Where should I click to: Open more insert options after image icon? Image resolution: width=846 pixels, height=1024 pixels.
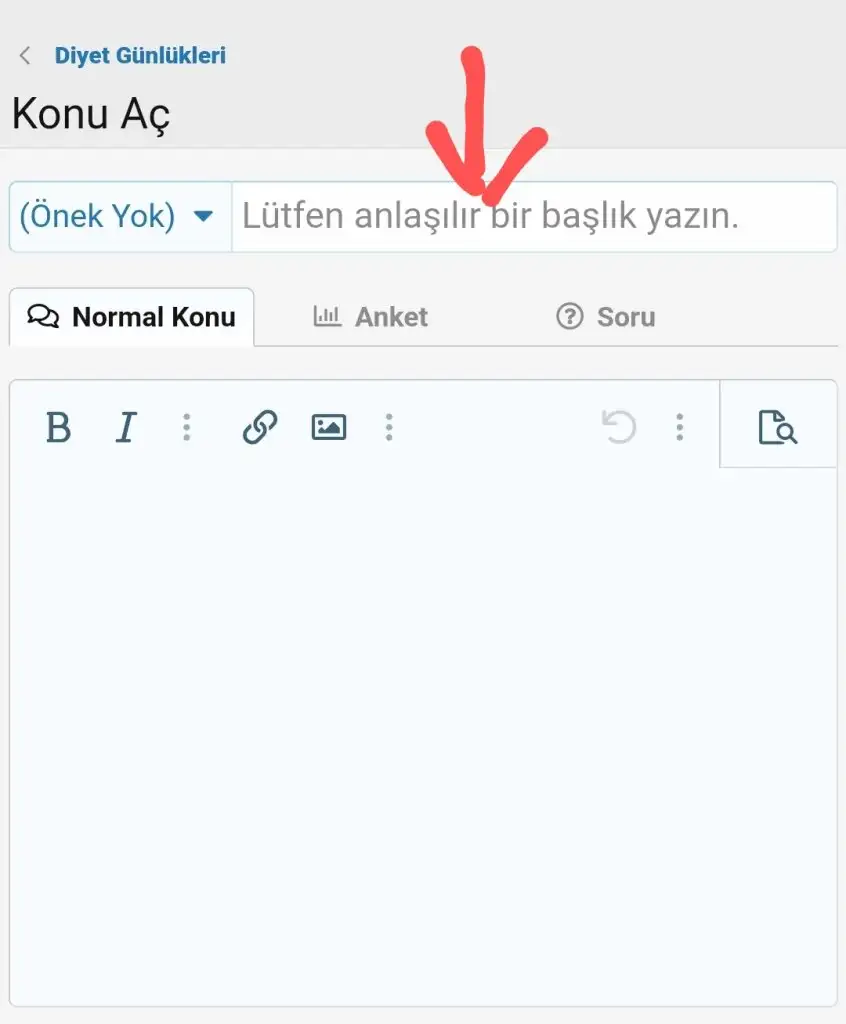click(389, 428)
